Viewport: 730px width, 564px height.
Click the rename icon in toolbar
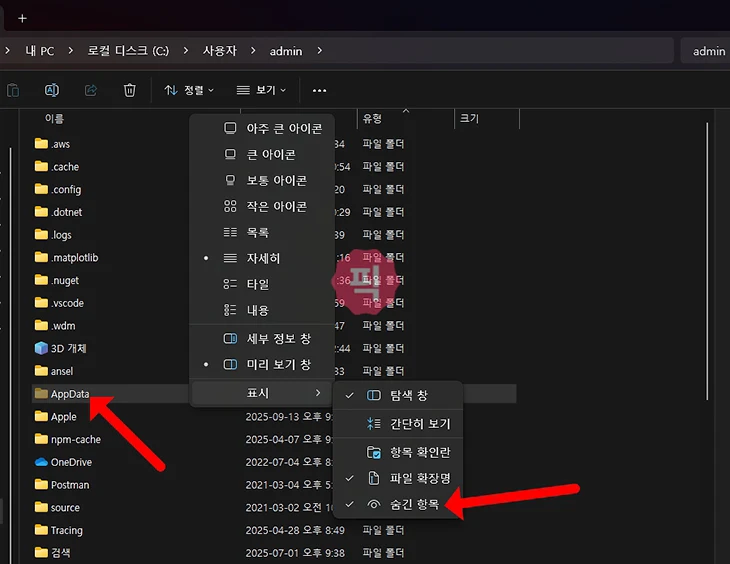tap(52, 90)
